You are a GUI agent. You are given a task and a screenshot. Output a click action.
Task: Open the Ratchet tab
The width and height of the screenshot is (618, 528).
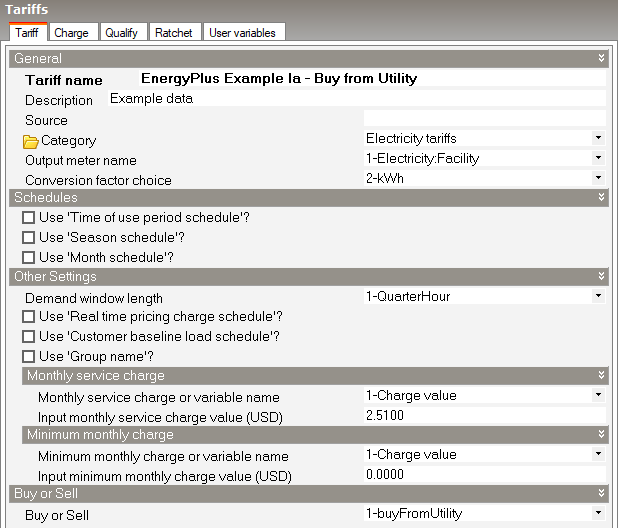point(173,33)
